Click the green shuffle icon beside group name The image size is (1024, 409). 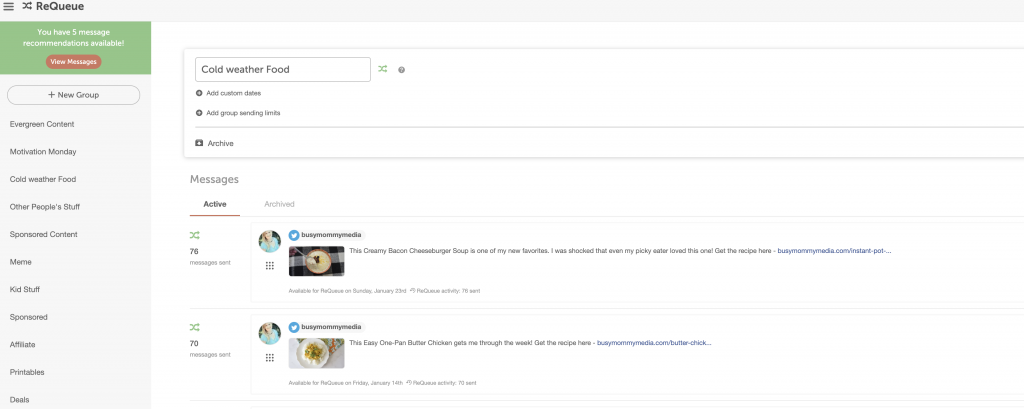pyautogui.click(x=382, y=70)
